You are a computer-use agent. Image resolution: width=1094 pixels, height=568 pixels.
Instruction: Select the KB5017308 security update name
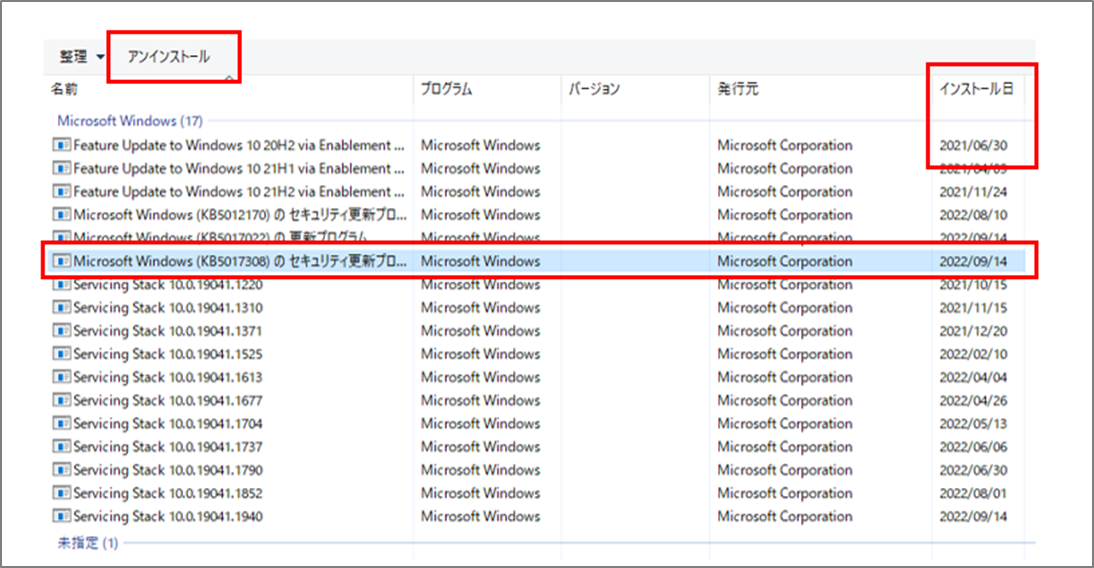(x=240, y=261)
